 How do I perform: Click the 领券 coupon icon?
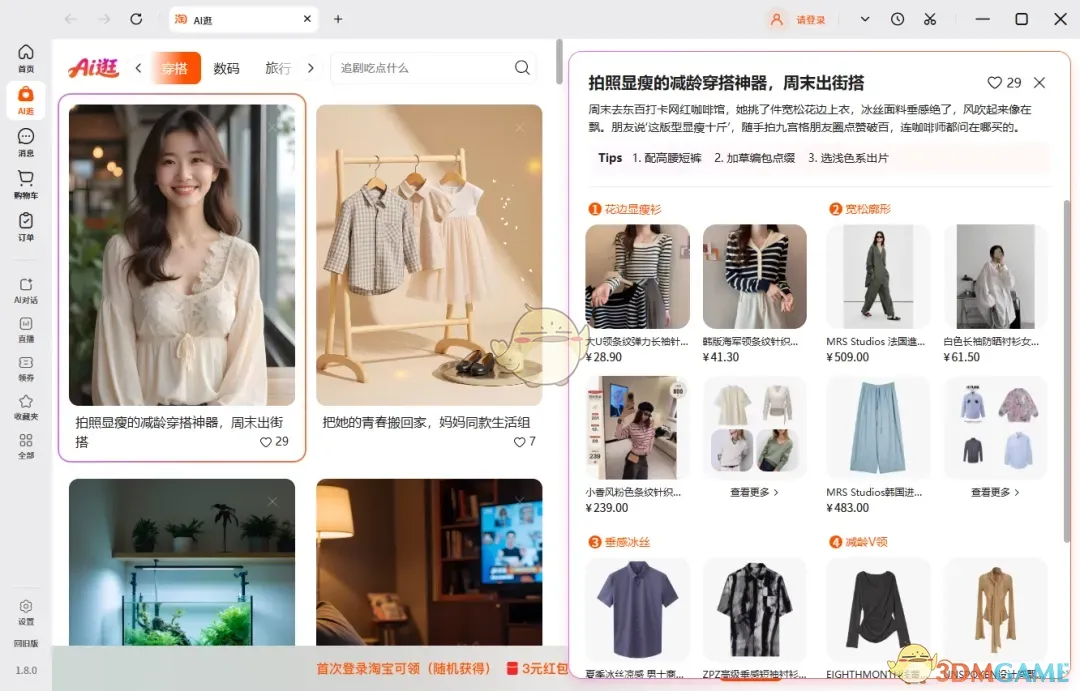coord(26,367)
